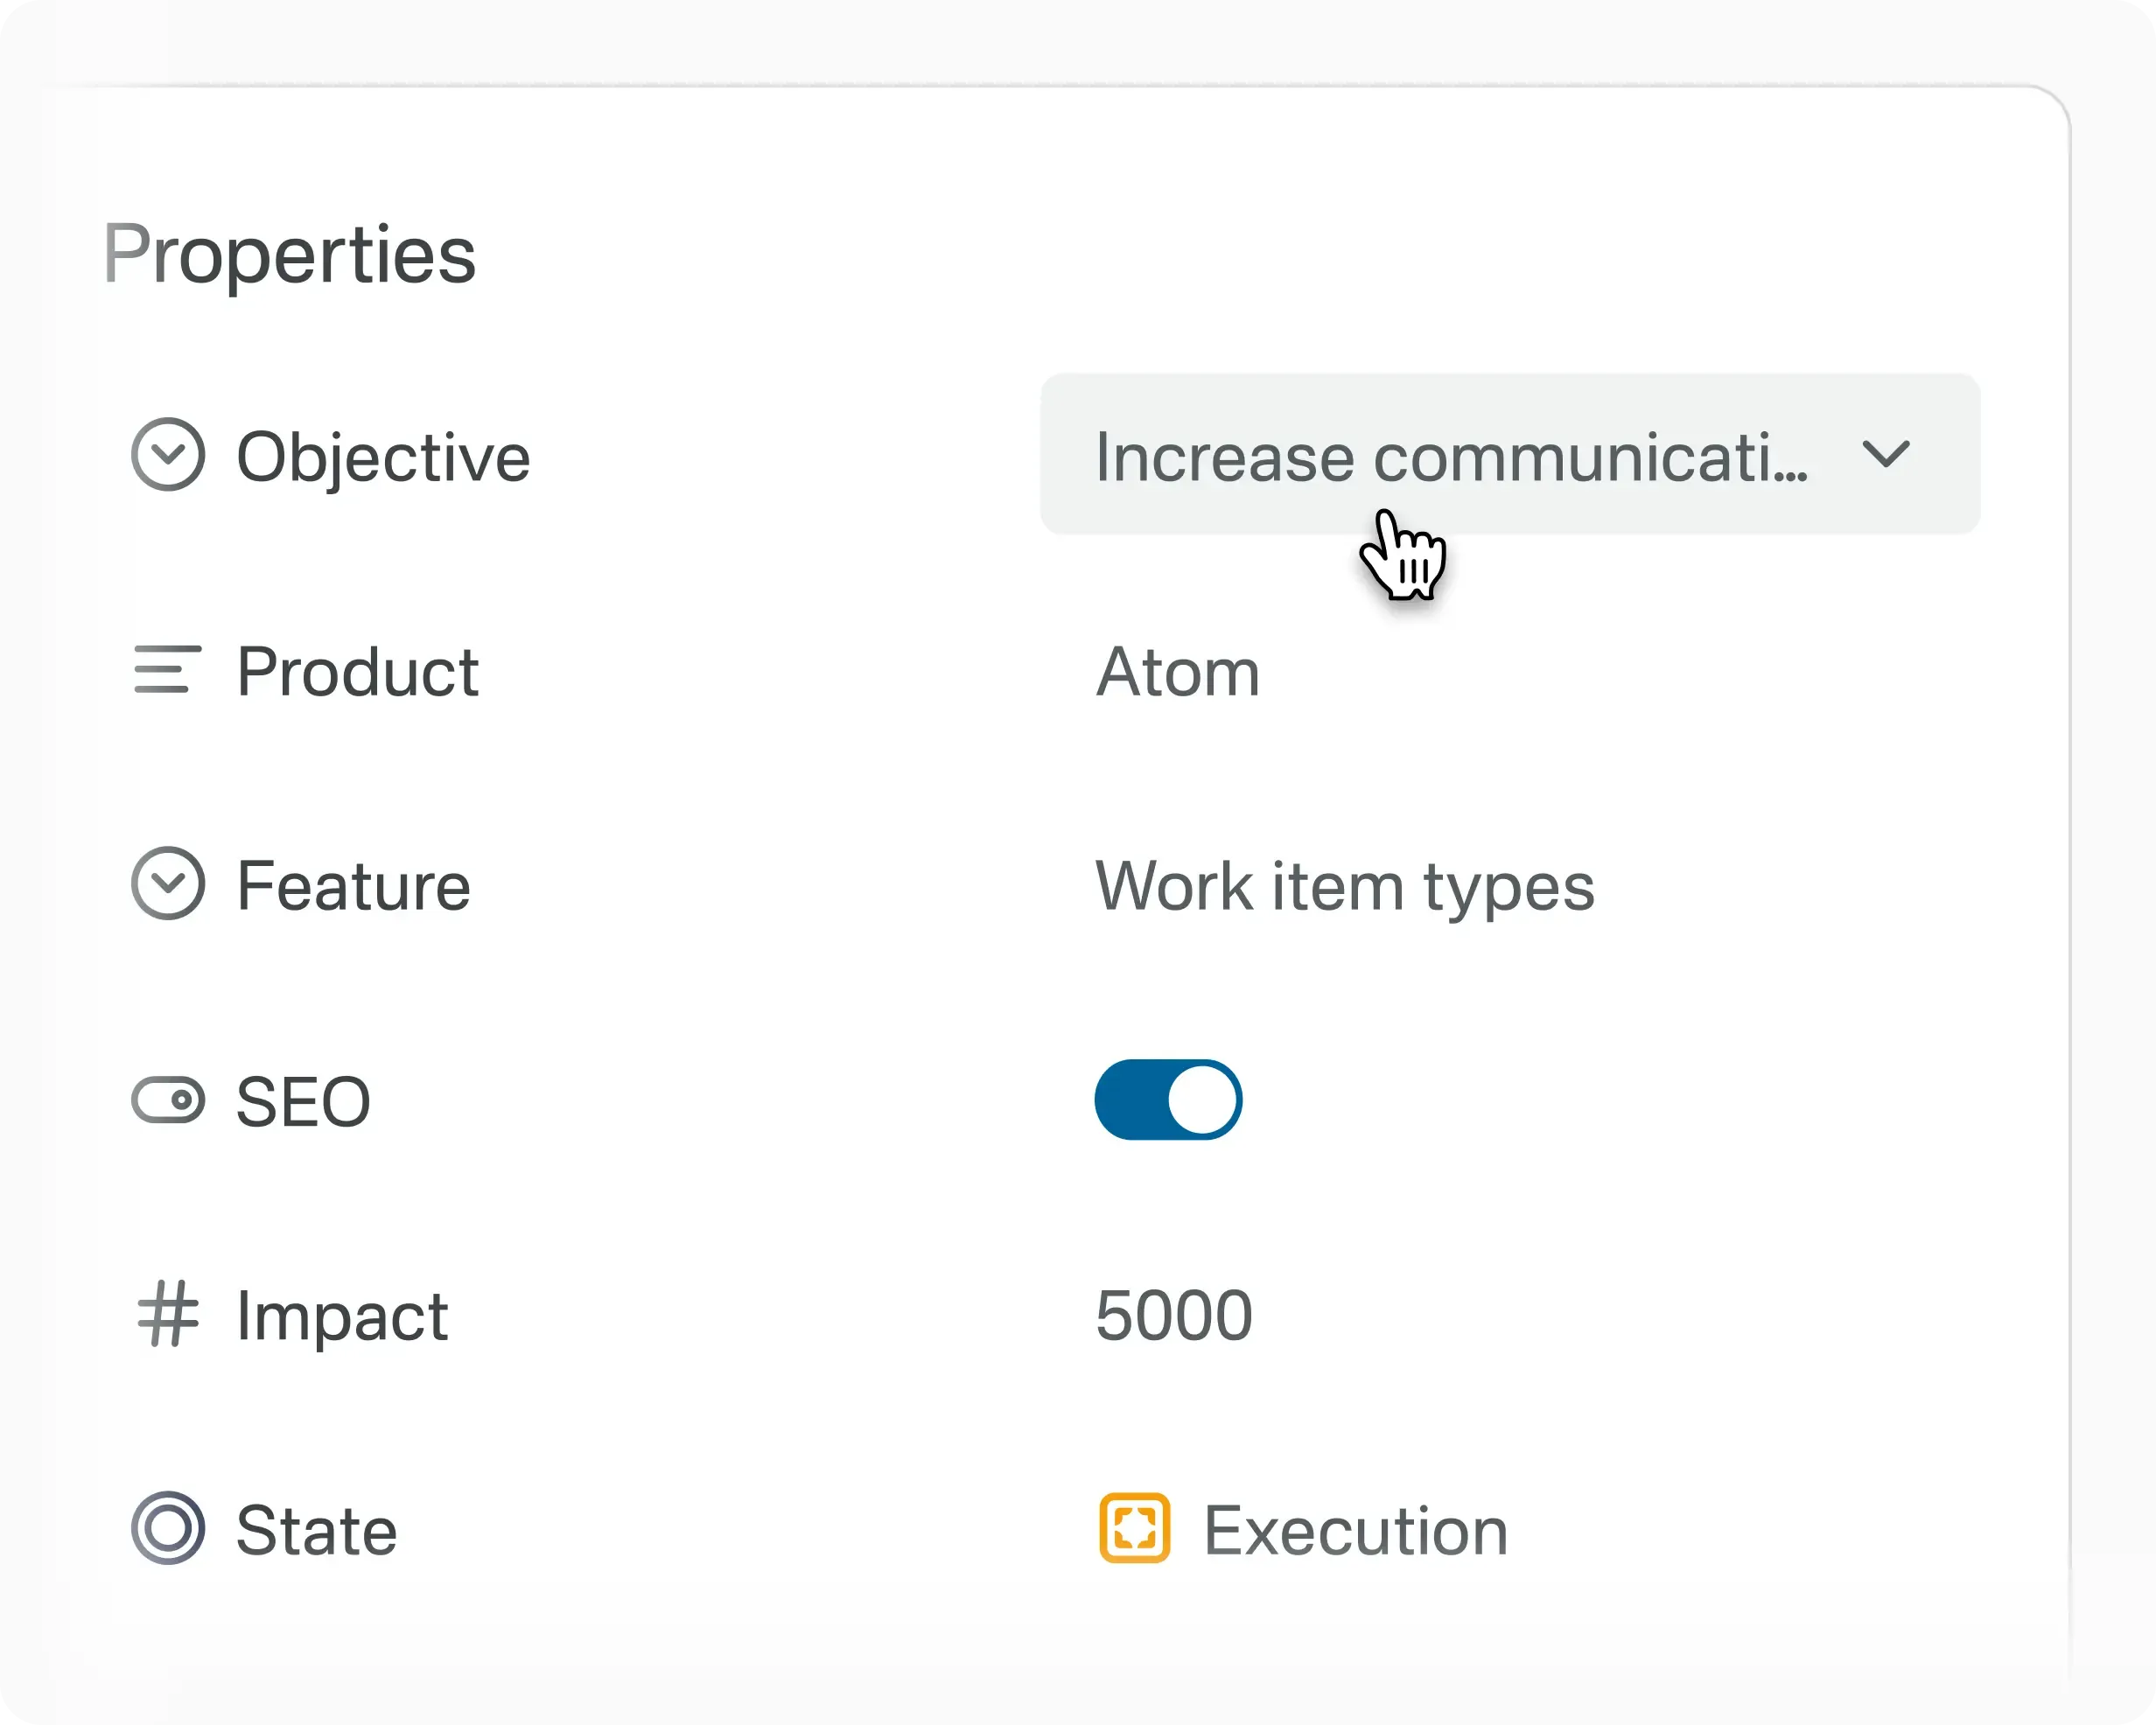Click the Objective clock icon
This screenshot has height=1725, width=2156.
click(x=168, y=455)
